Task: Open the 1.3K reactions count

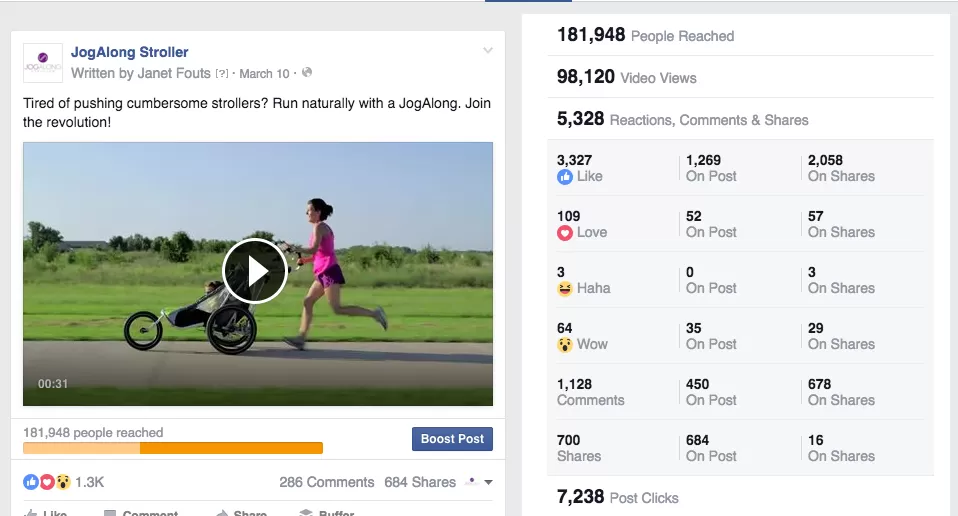Action: [89, 482]
